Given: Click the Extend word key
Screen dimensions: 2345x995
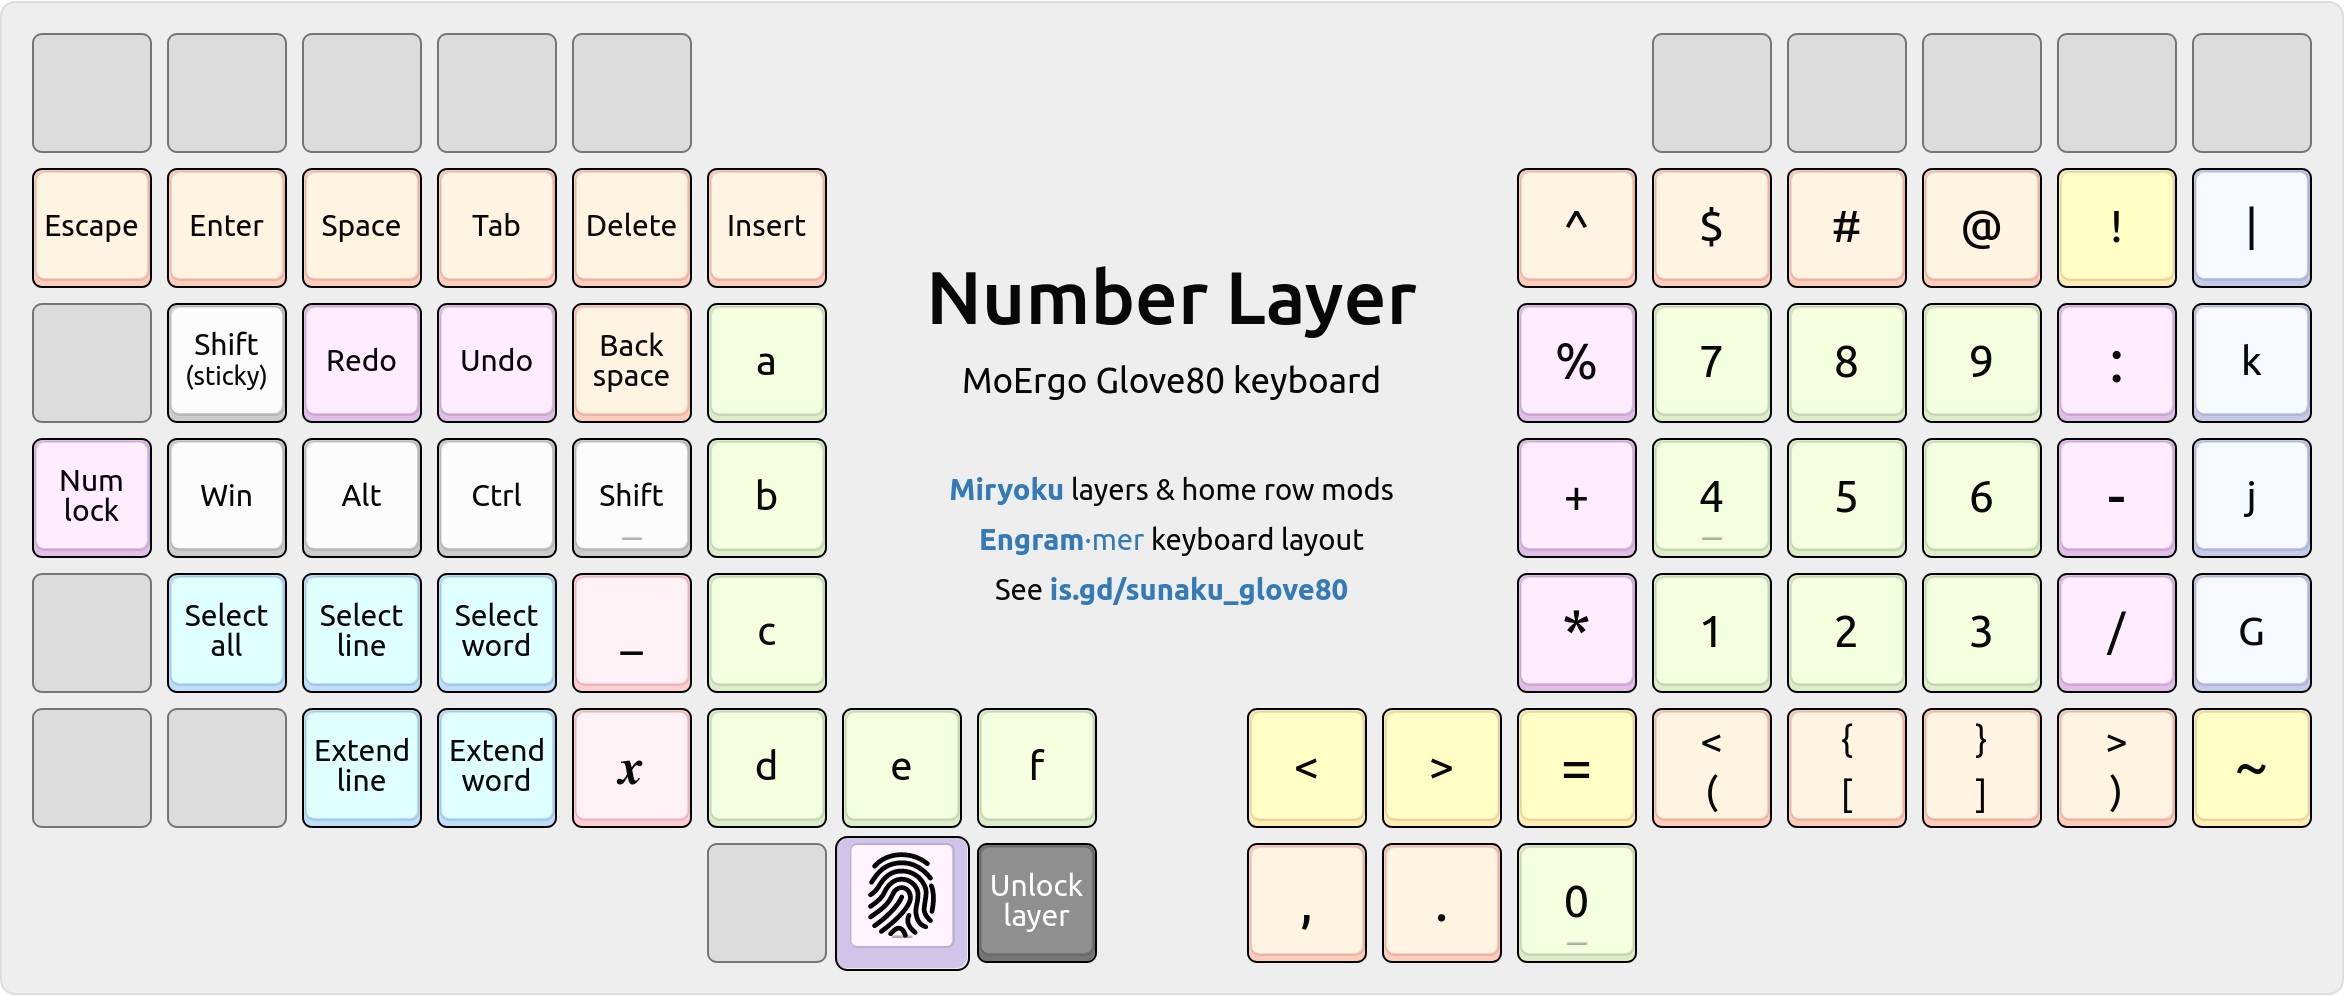Looking at the screenshot, I should [x=497, y=768].
